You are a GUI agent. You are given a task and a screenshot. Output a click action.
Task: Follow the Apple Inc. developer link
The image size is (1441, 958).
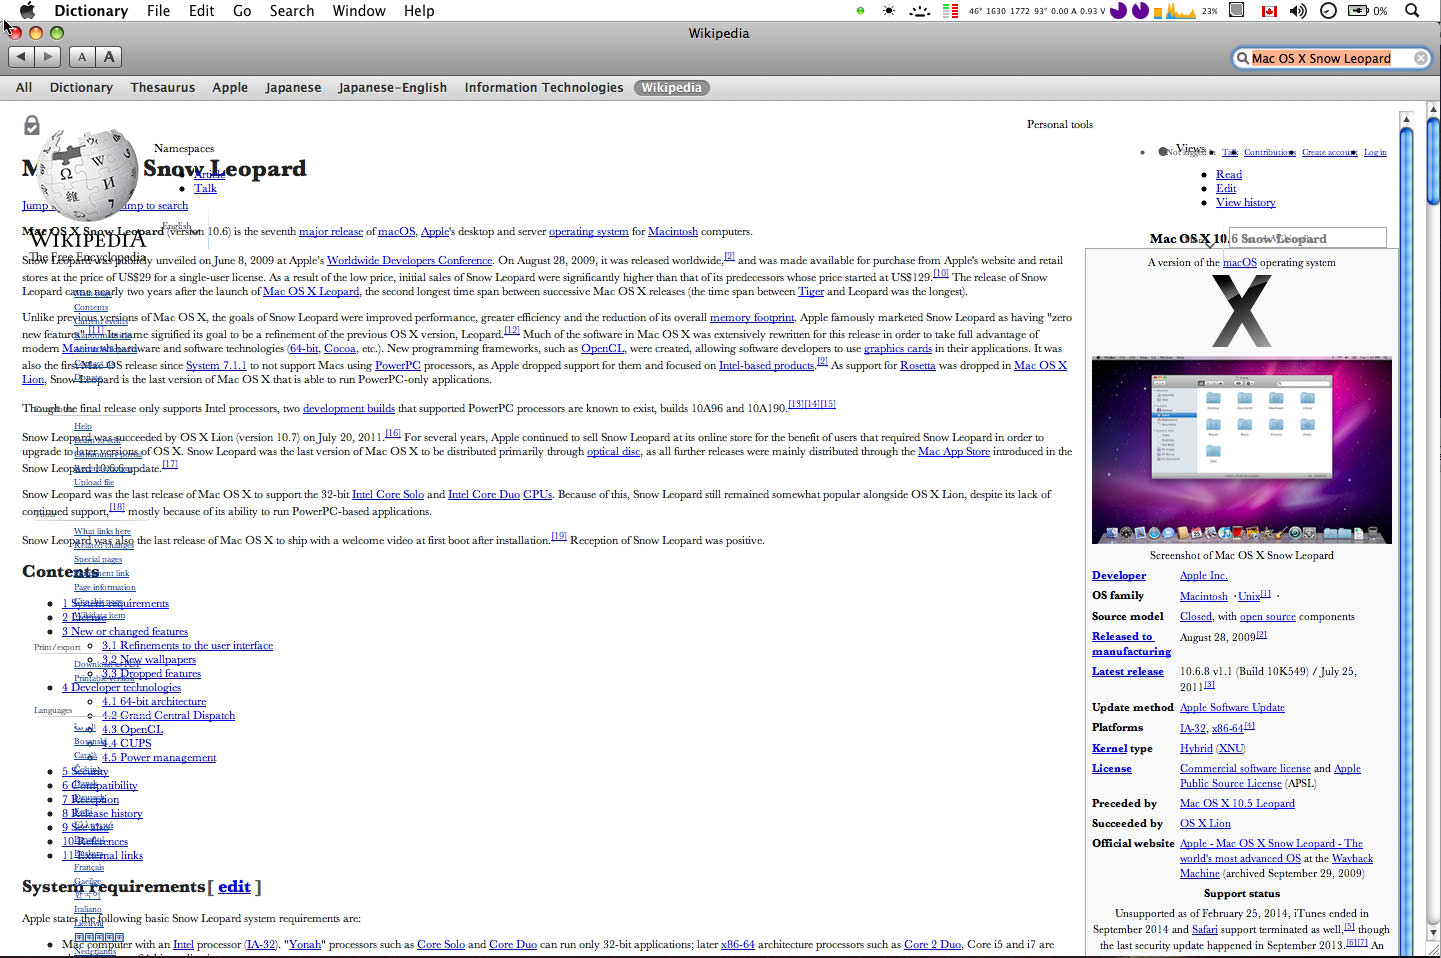(x=1203, y=575)
